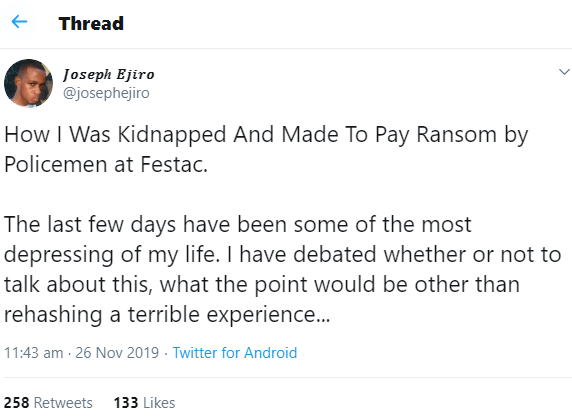Go back using the blue arrow
The image size is (572, 418).
point(19,22)
